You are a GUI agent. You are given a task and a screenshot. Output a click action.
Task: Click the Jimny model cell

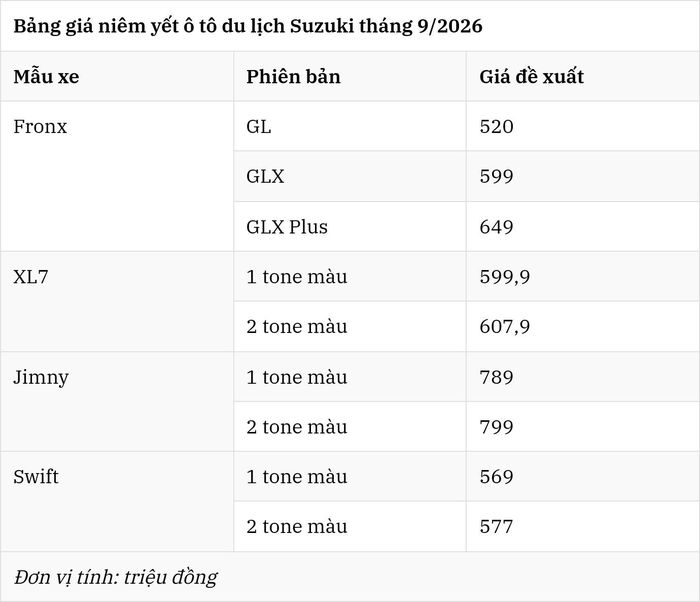[117, 401]
